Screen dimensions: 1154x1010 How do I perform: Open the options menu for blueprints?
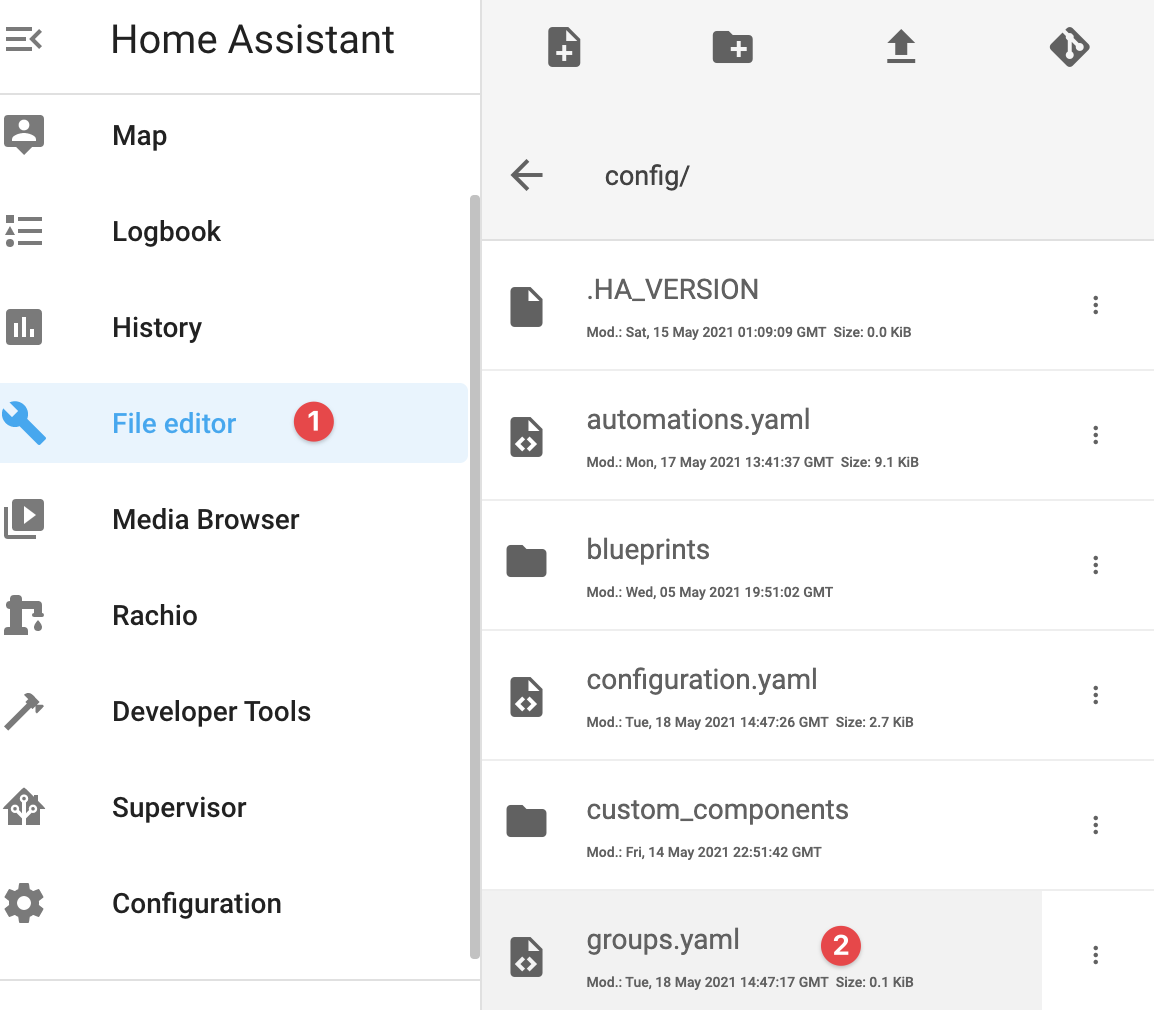[x=1096, y=565]
